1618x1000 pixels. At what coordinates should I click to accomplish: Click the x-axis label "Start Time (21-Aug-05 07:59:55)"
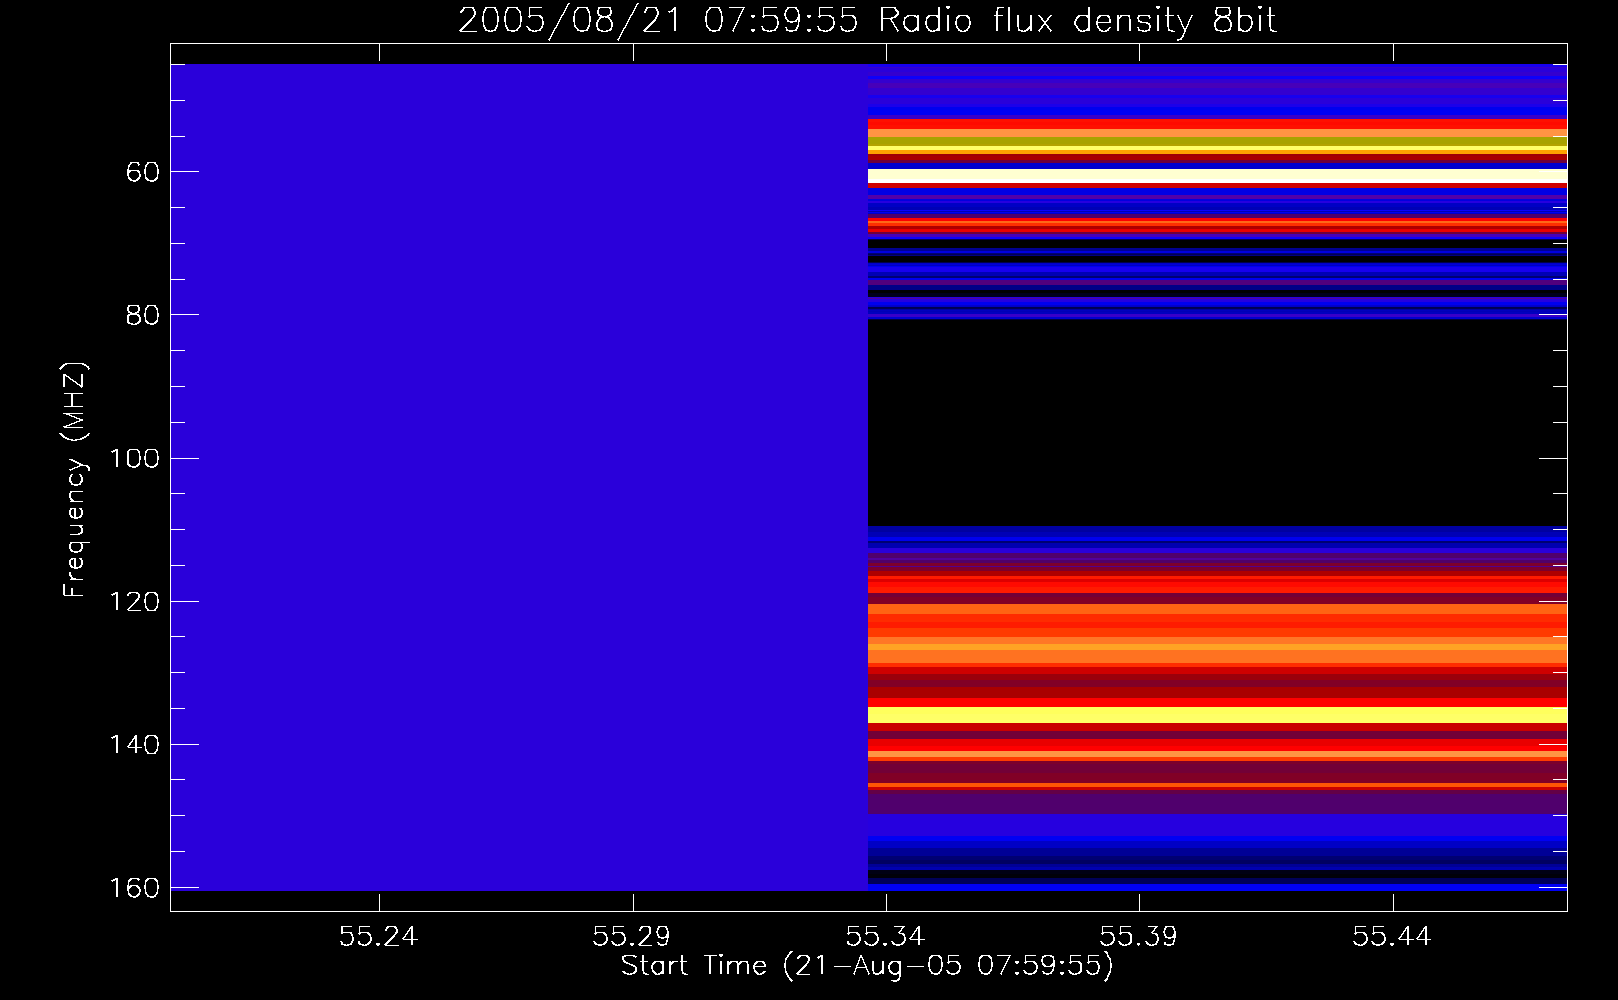click(867, 966)
